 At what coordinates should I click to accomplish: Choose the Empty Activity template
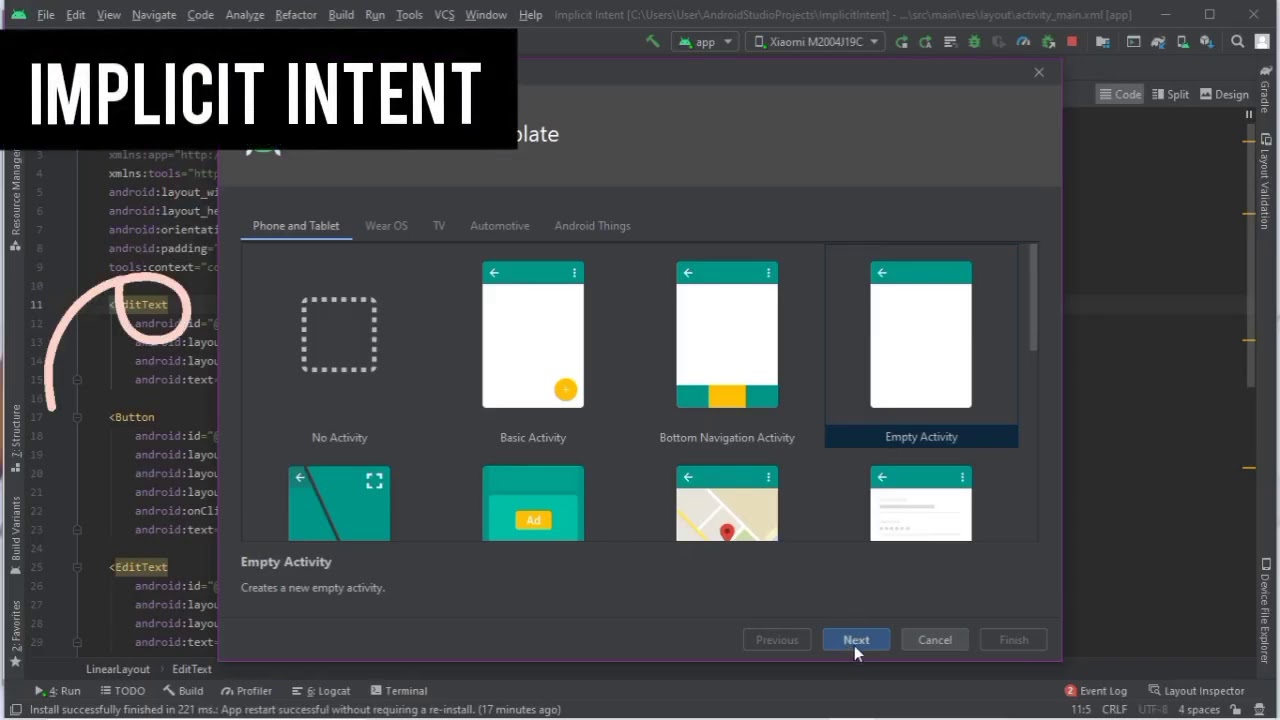tap(921, 346)
